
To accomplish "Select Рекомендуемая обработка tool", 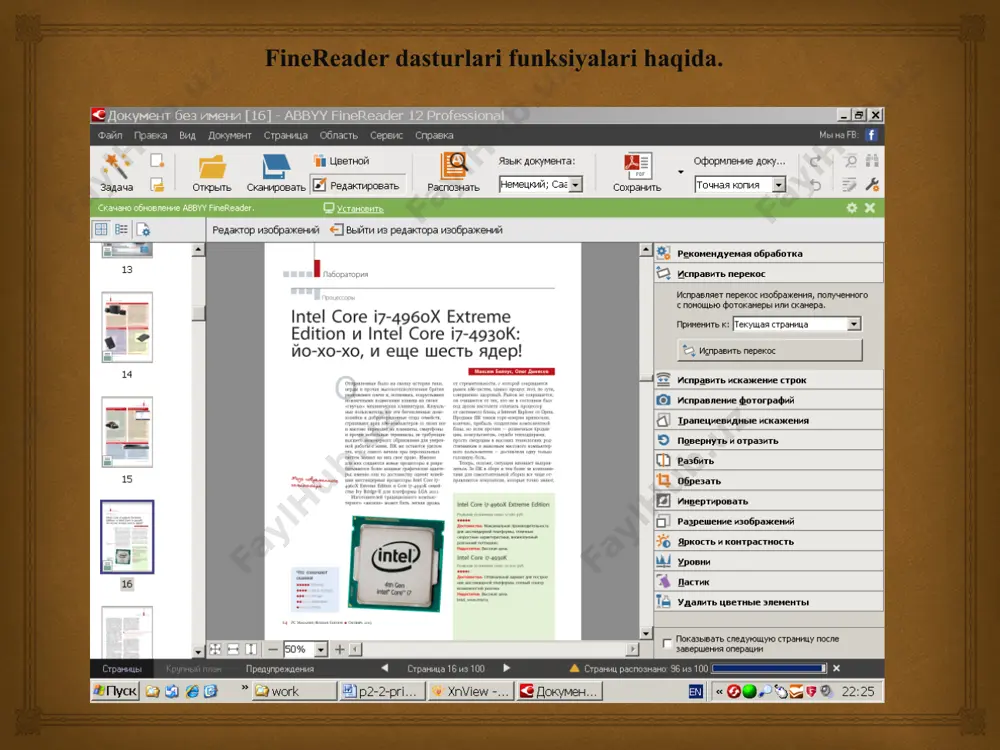I will tap(768, 253).
